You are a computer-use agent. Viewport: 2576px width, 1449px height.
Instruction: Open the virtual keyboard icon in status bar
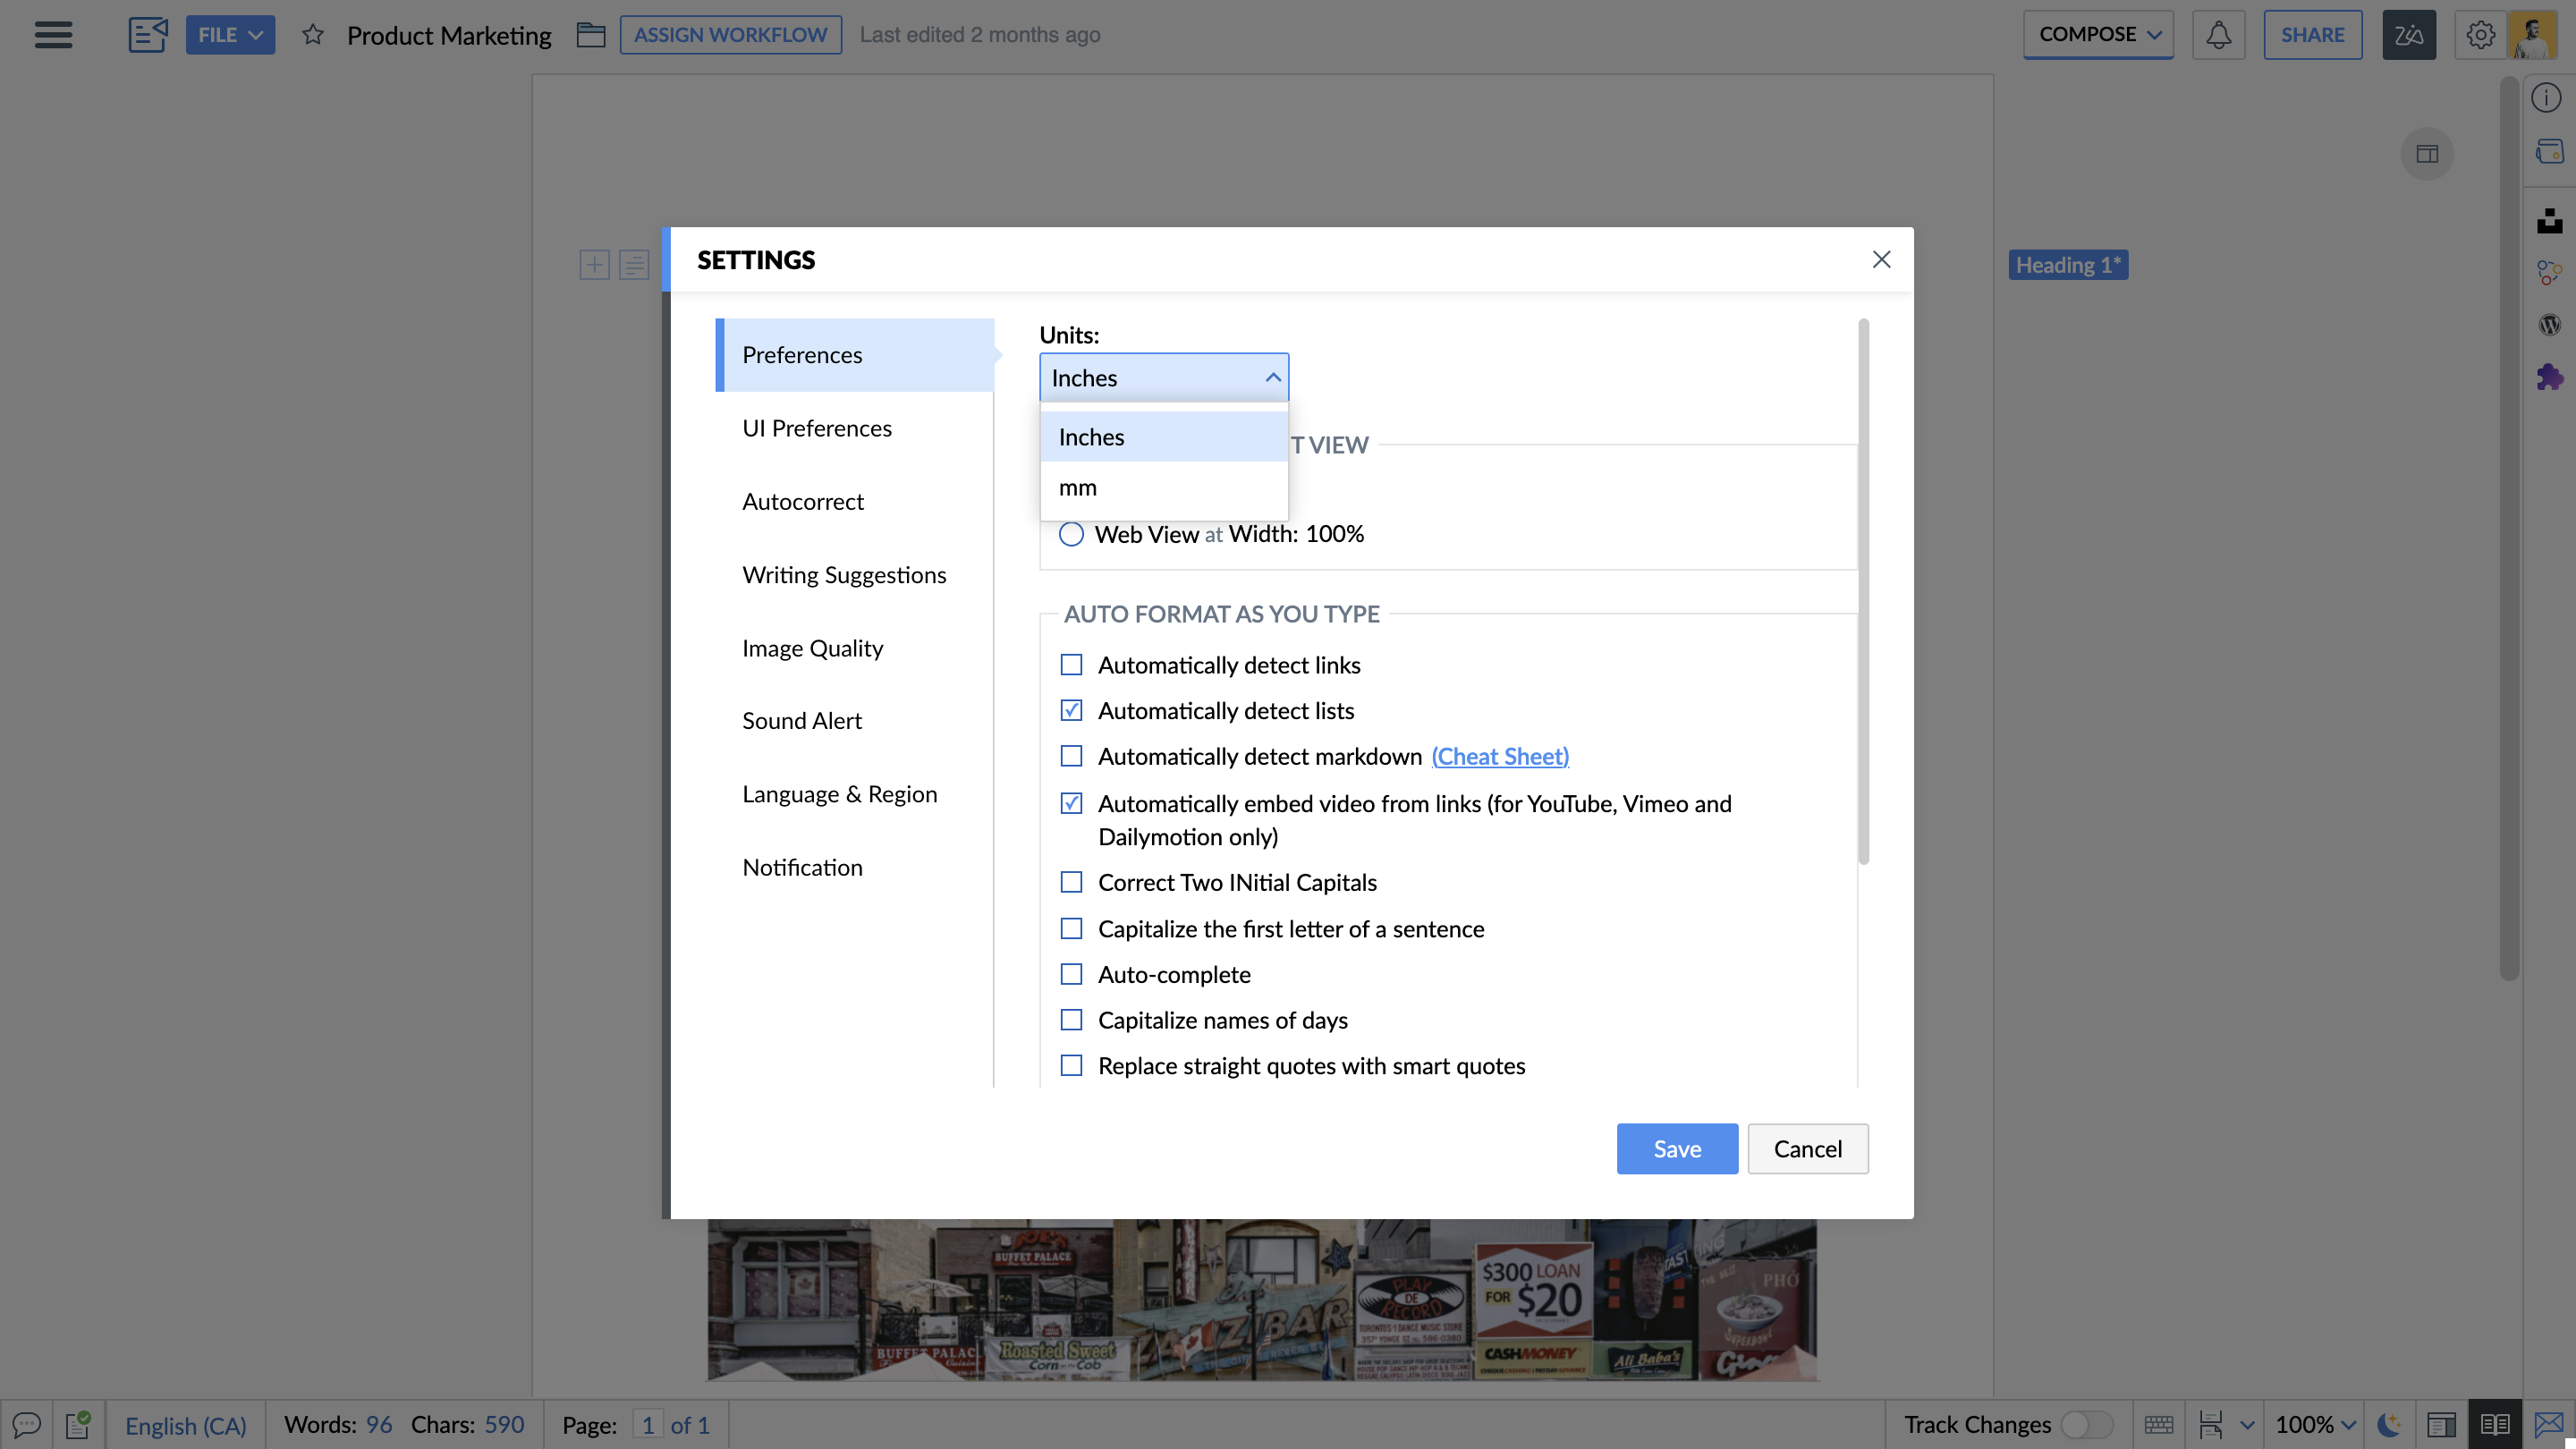2159,1424
